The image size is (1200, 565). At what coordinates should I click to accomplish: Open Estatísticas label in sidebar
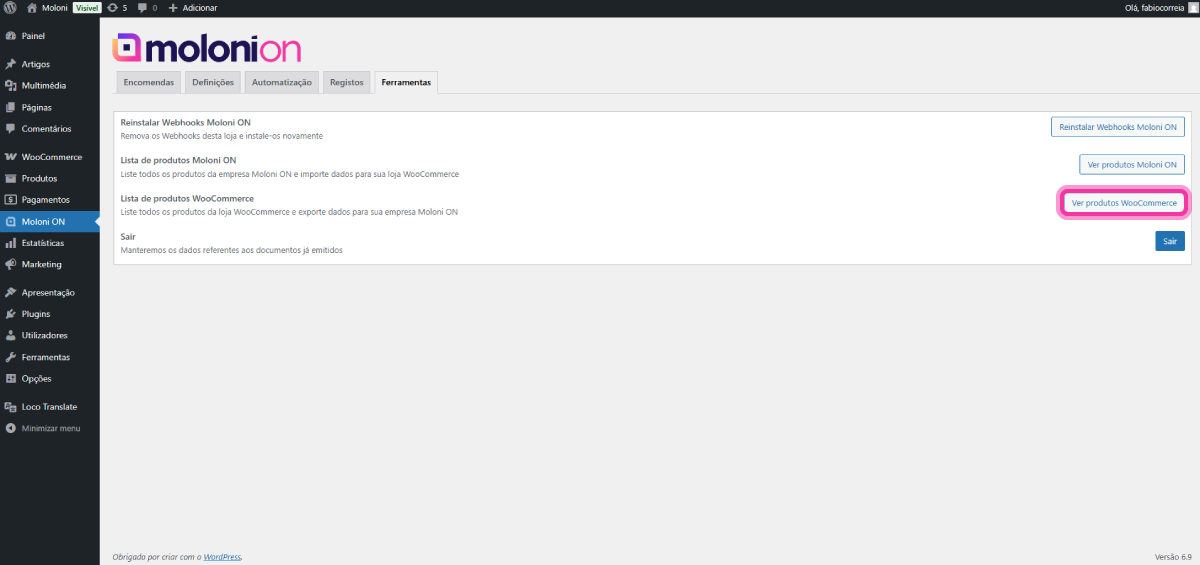[43, 243]
